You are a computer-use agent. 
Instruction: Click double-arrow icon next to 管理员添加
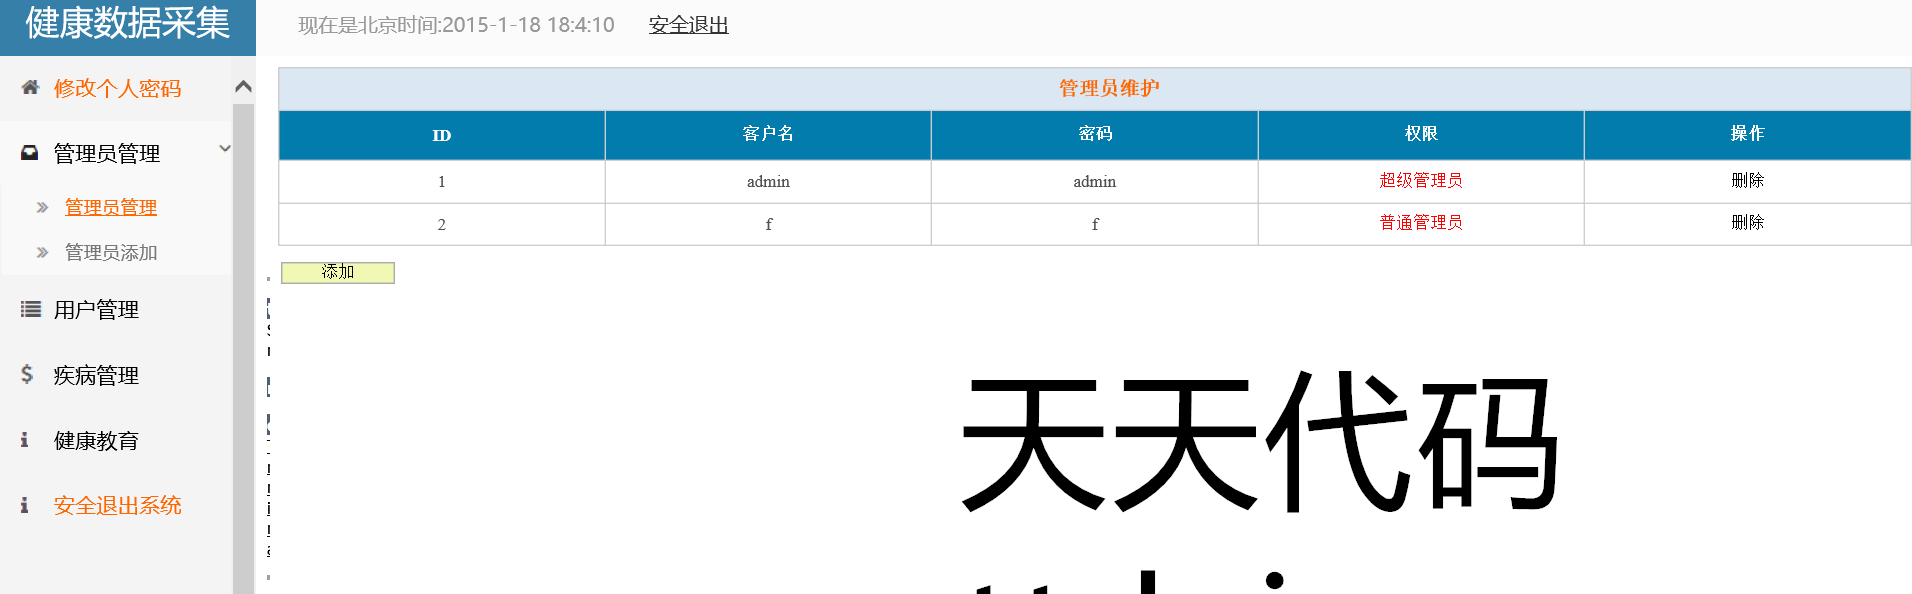42,253
